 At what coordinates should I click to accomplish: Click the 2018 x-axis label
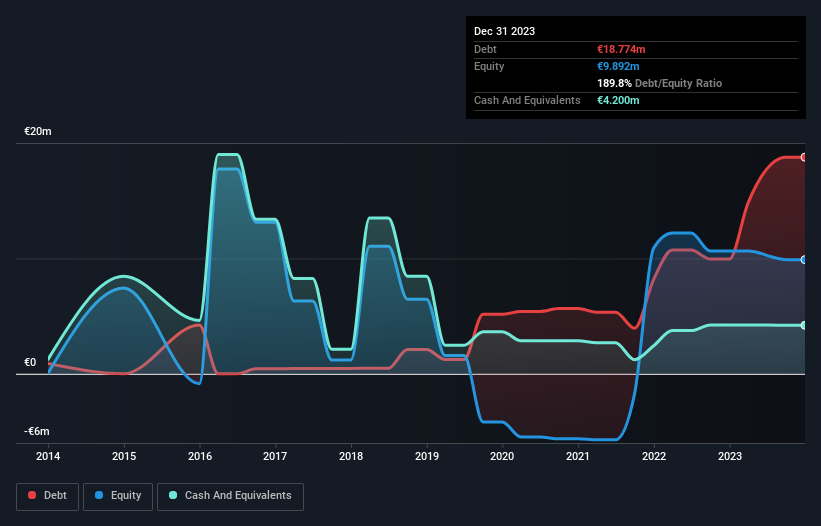point(351,456)
